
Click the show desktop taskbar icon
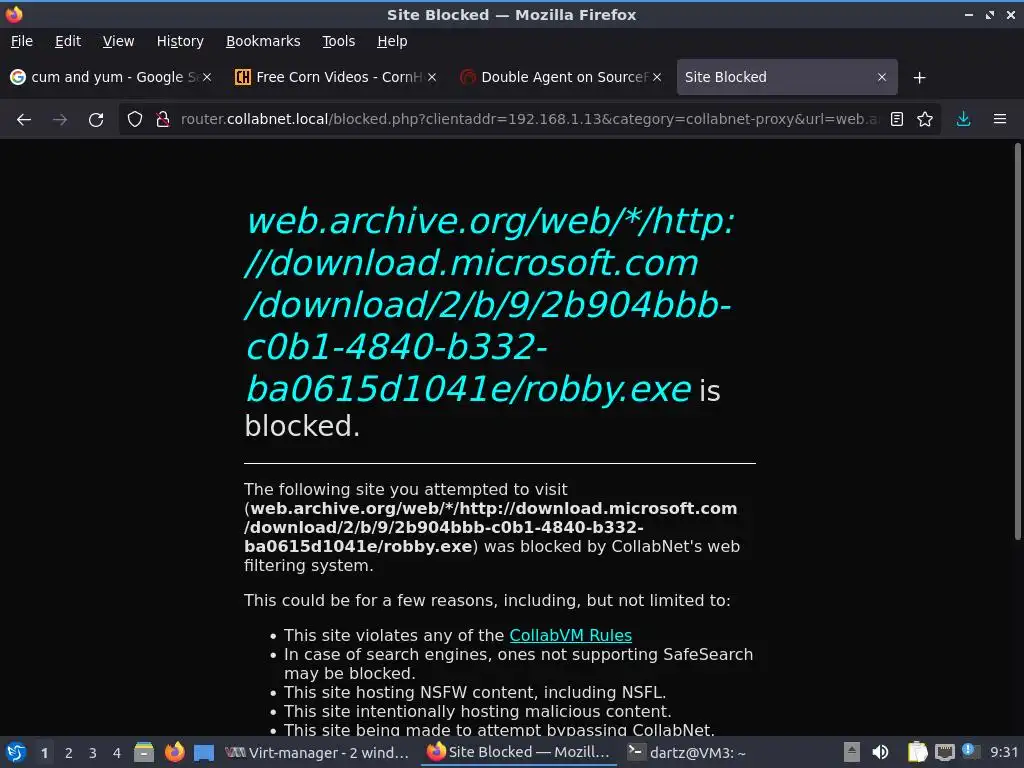[x=204, y=753]
